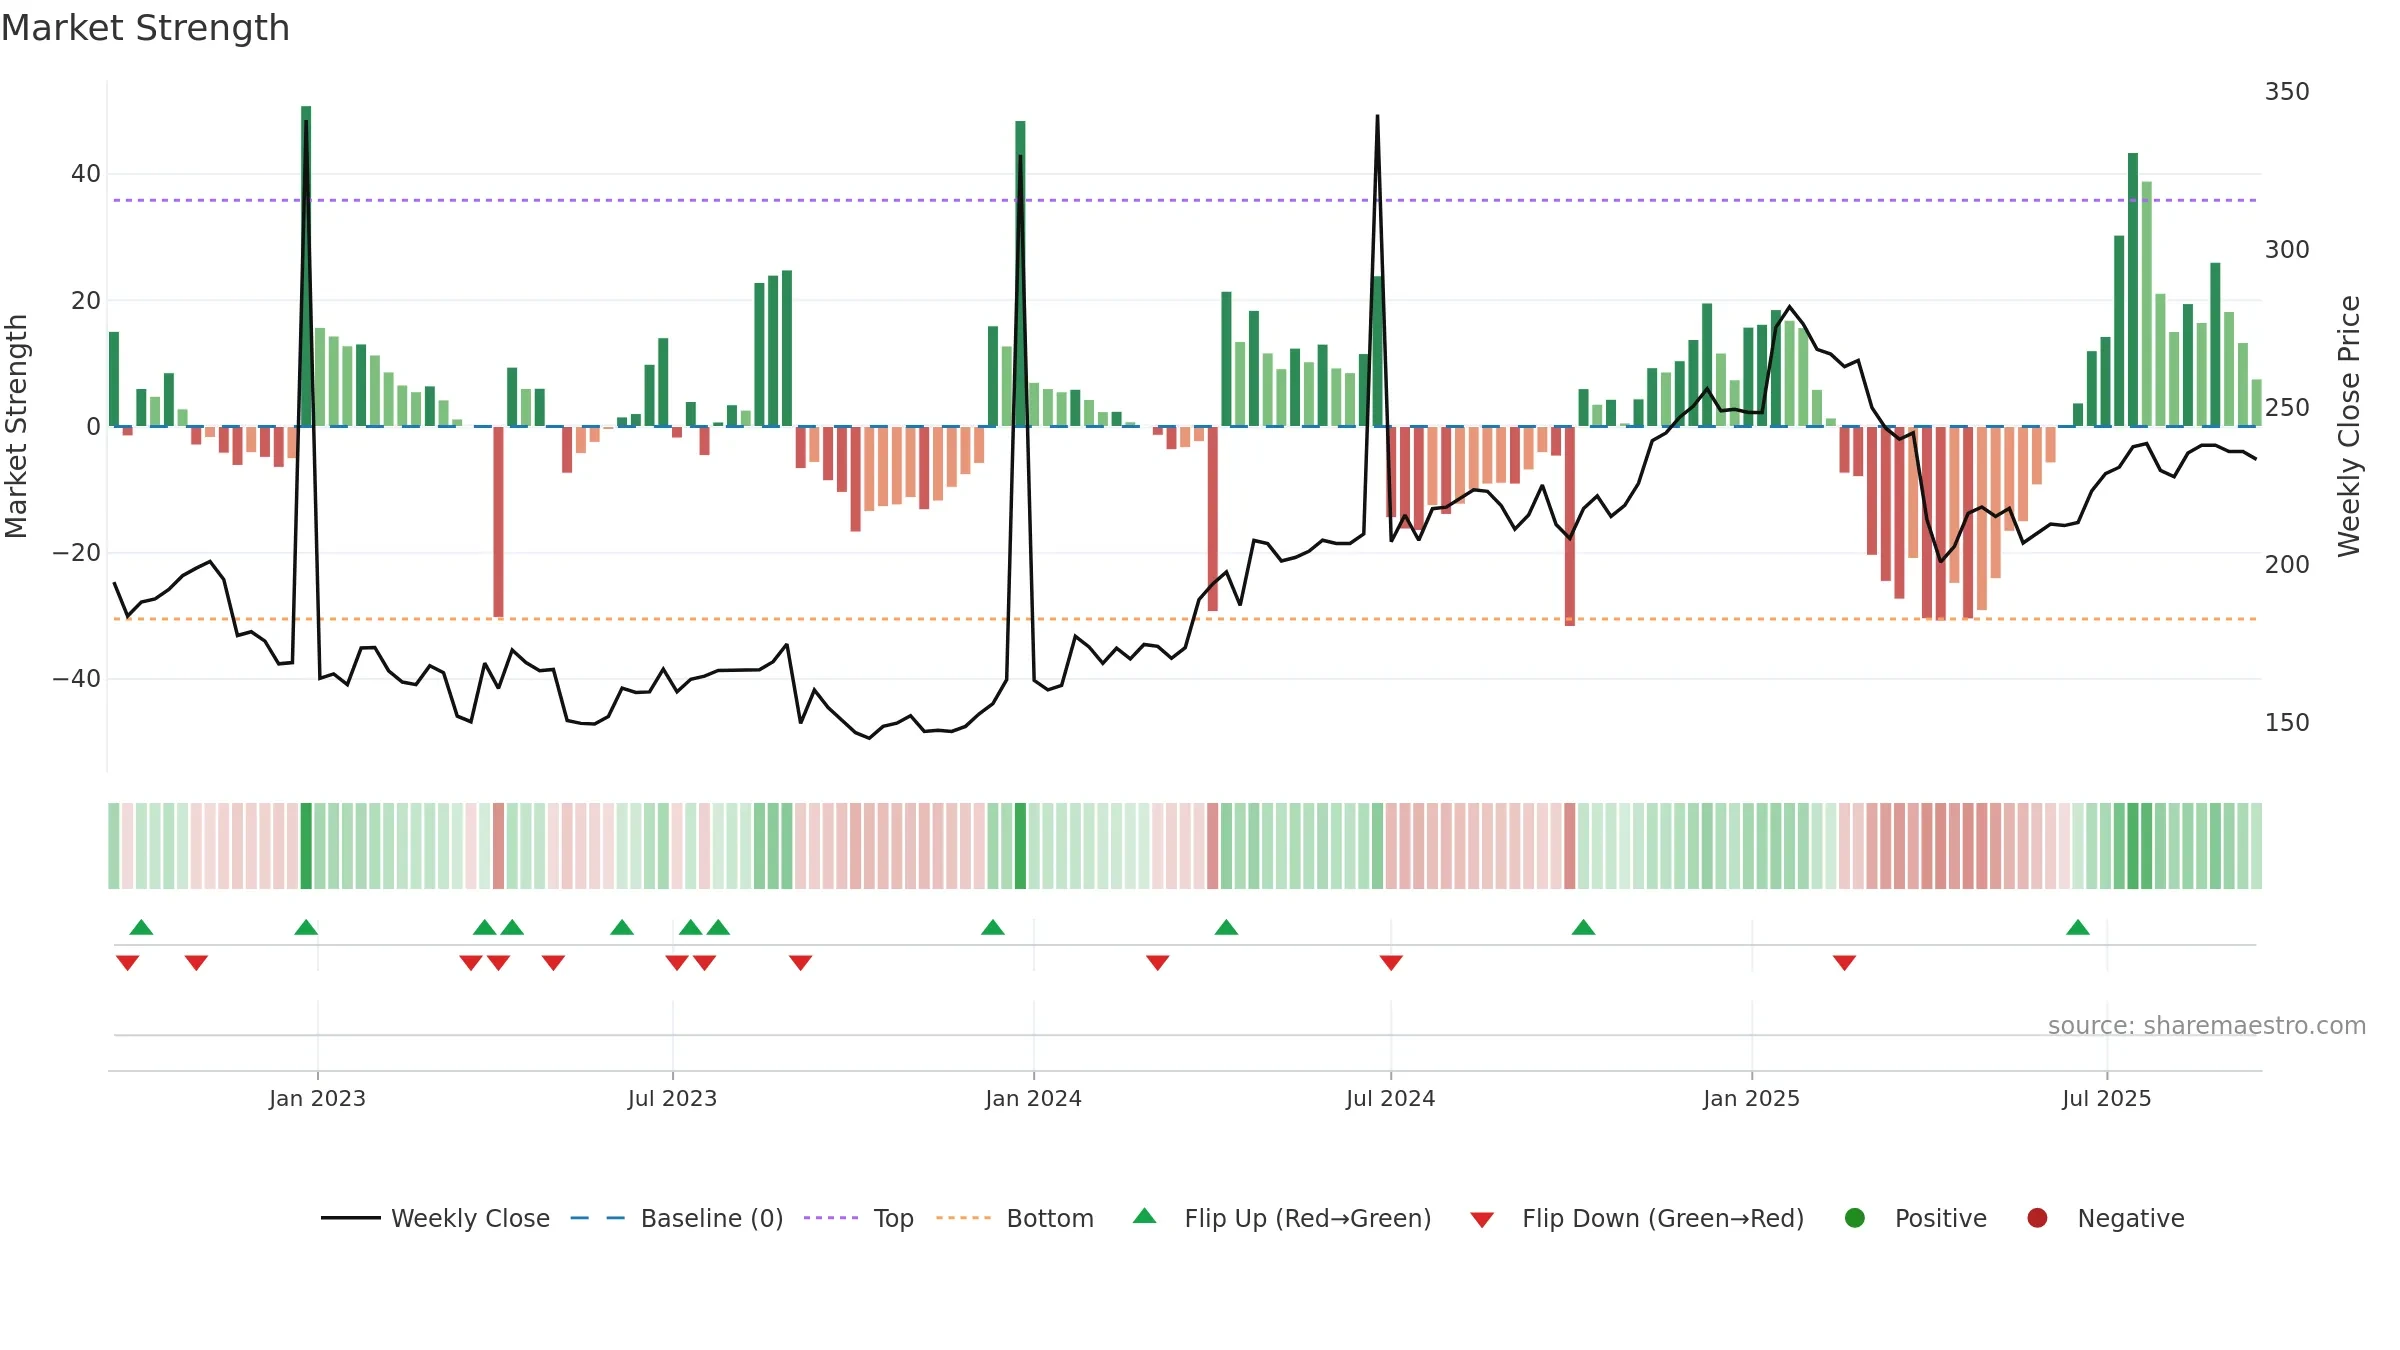Click the weekly close price spike at Jul 2024
Screen dimensions: 2400x1350
pyautogui.click(x=1377, y=116)
